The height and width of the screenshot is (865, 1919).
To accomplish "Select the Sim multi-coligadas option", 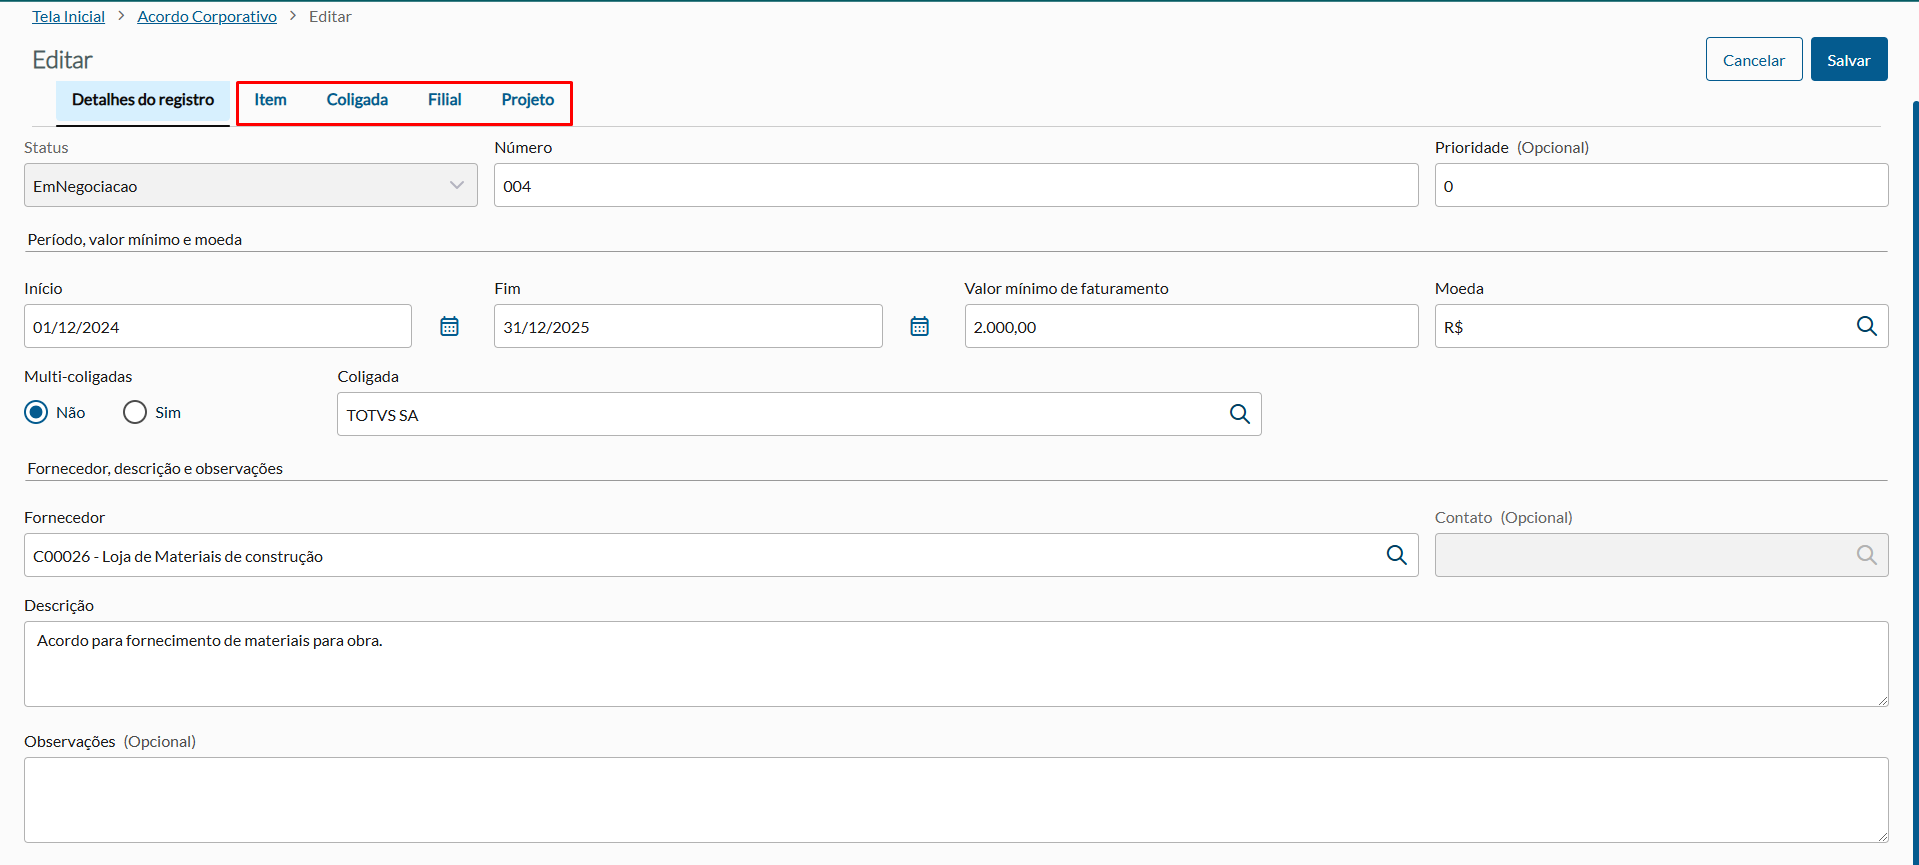I will tap(135, 412).
